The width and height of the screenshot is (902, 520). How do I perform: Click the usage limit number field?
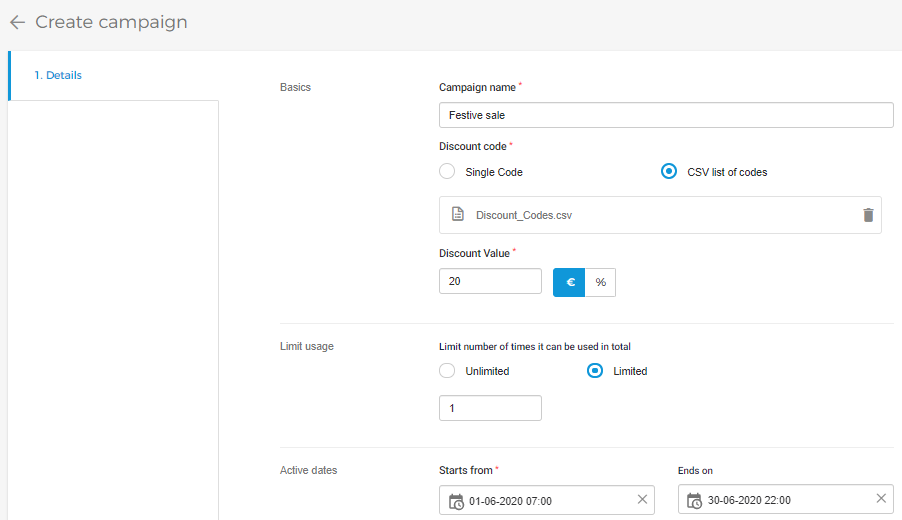click(490, 408)
